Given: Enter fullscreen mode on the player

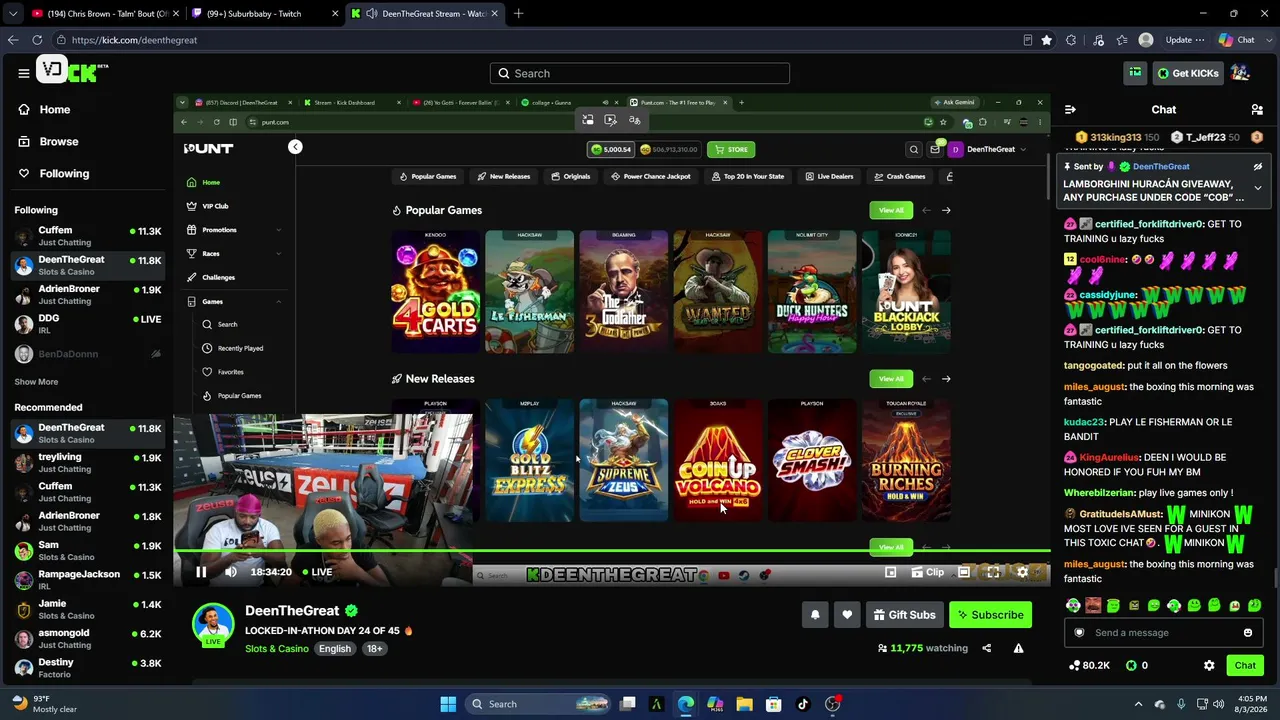Looking at the screenshot, I should (993, 572).
